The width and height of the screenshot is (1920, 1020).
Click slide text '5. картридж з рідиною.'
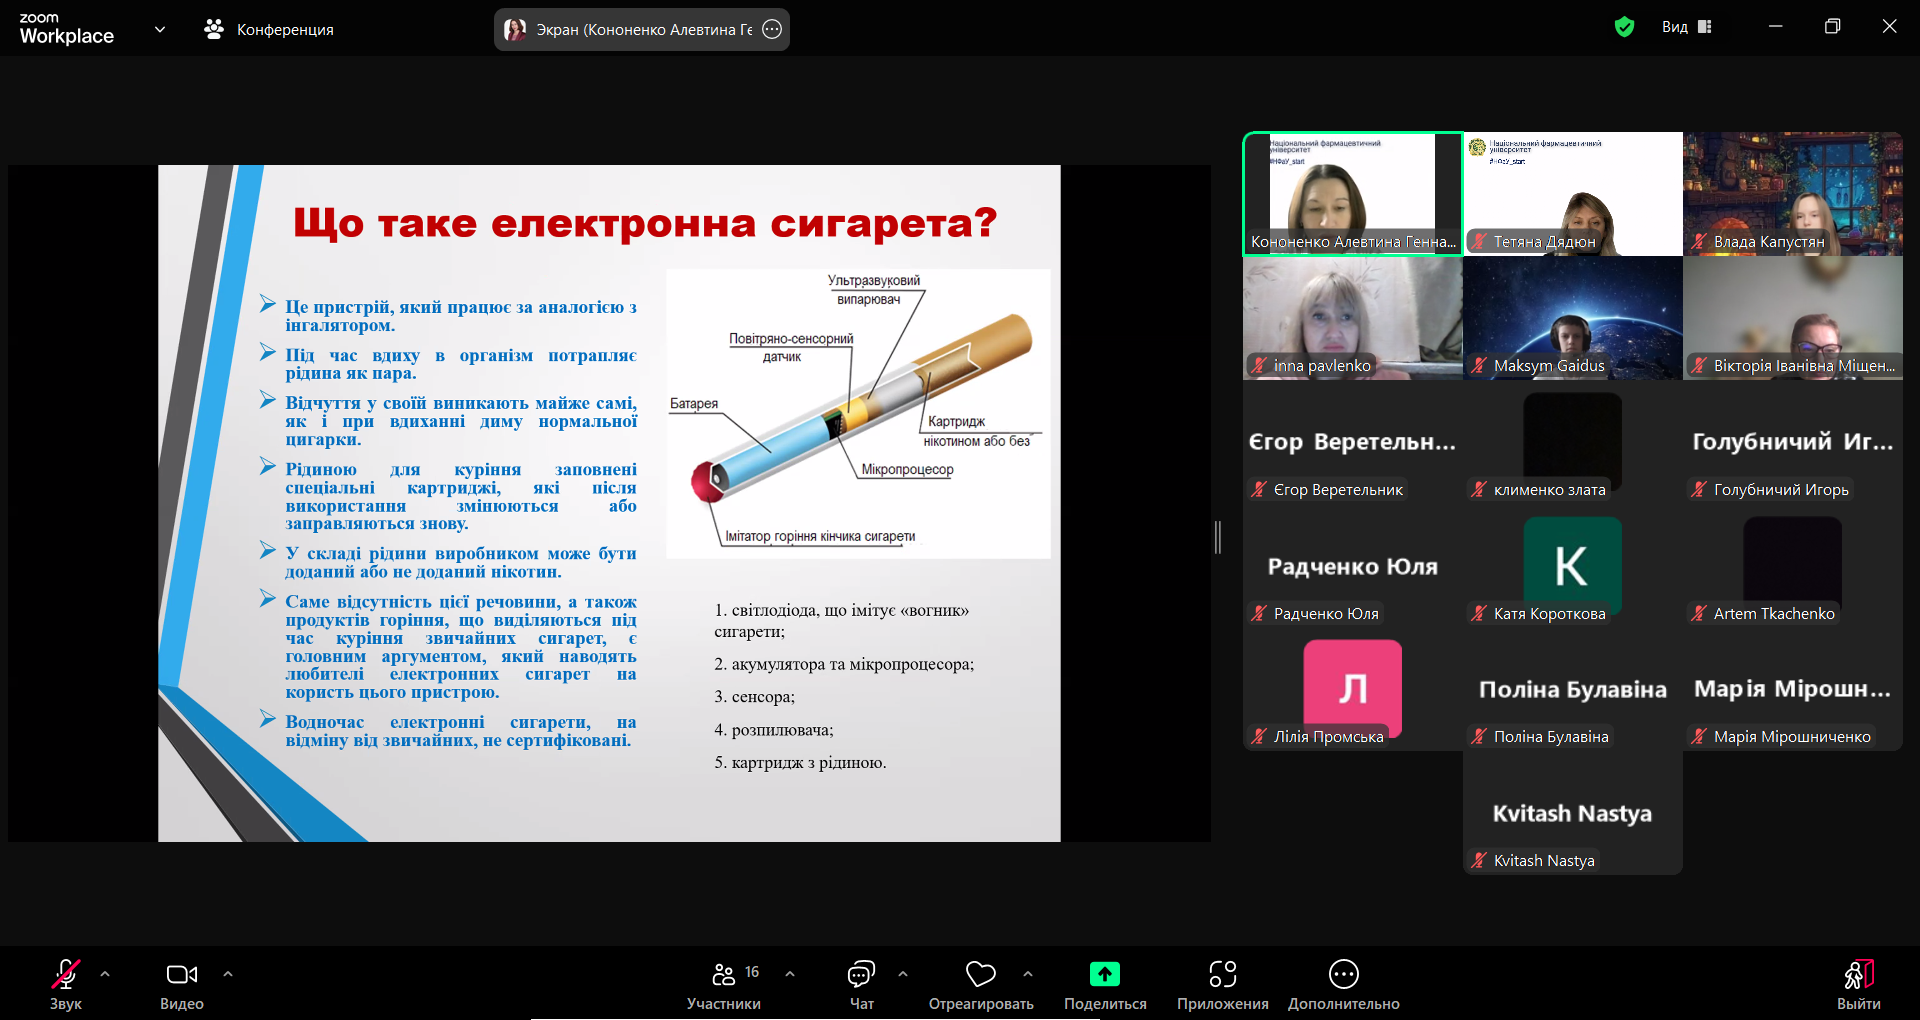800,762
